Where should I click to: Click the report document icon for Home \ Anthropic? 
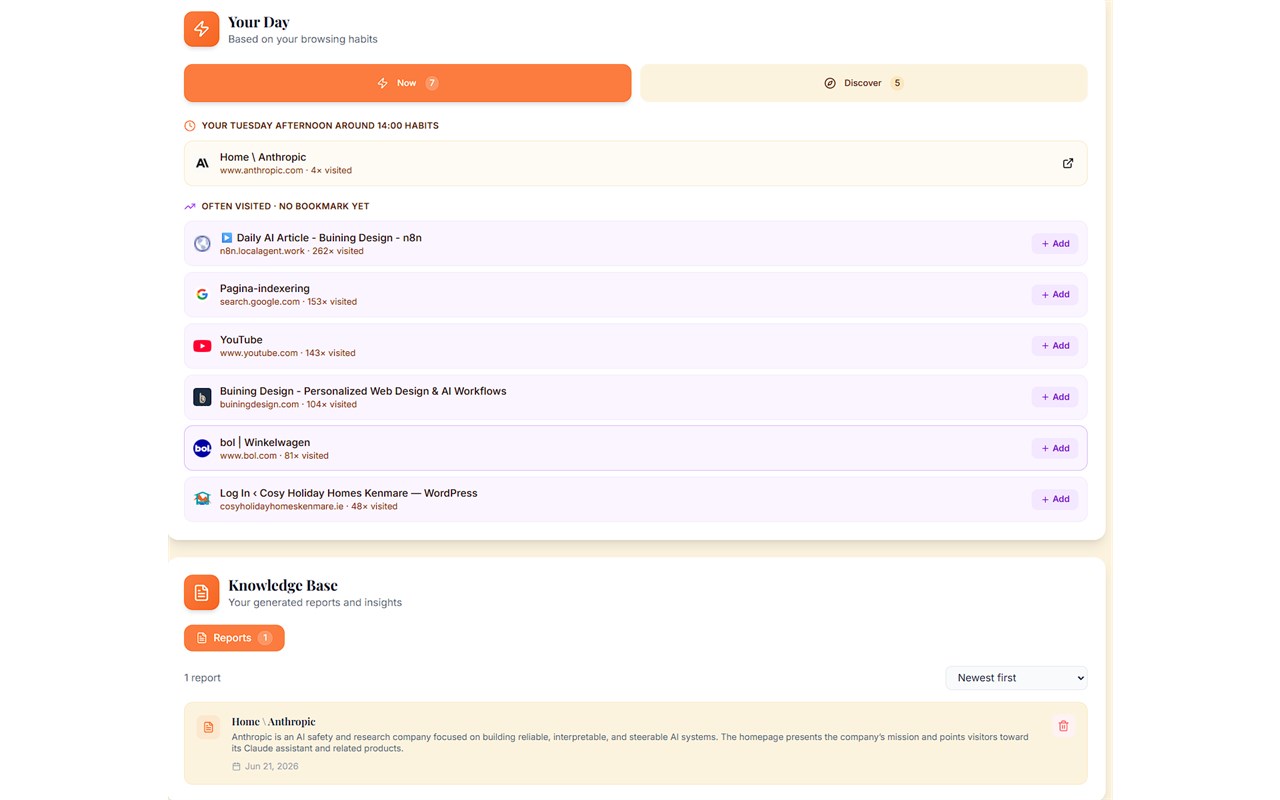(x=208, y=727)
